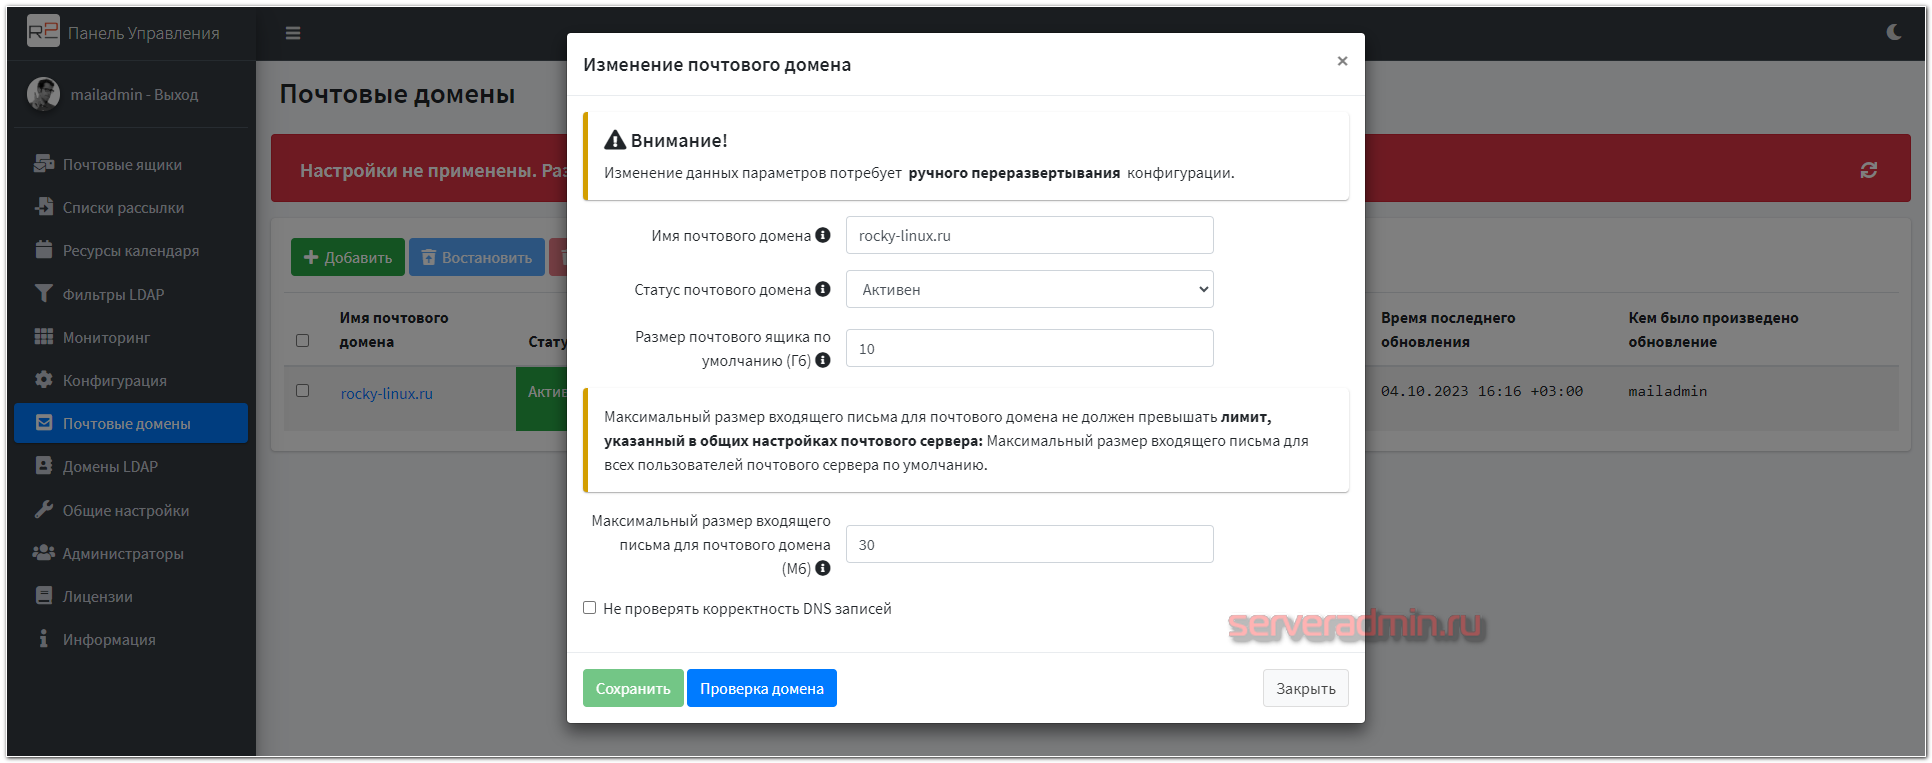Open Фильтры LDAP in sidebar
This screenshot has width=1932, height=763.
coord(131,294)
